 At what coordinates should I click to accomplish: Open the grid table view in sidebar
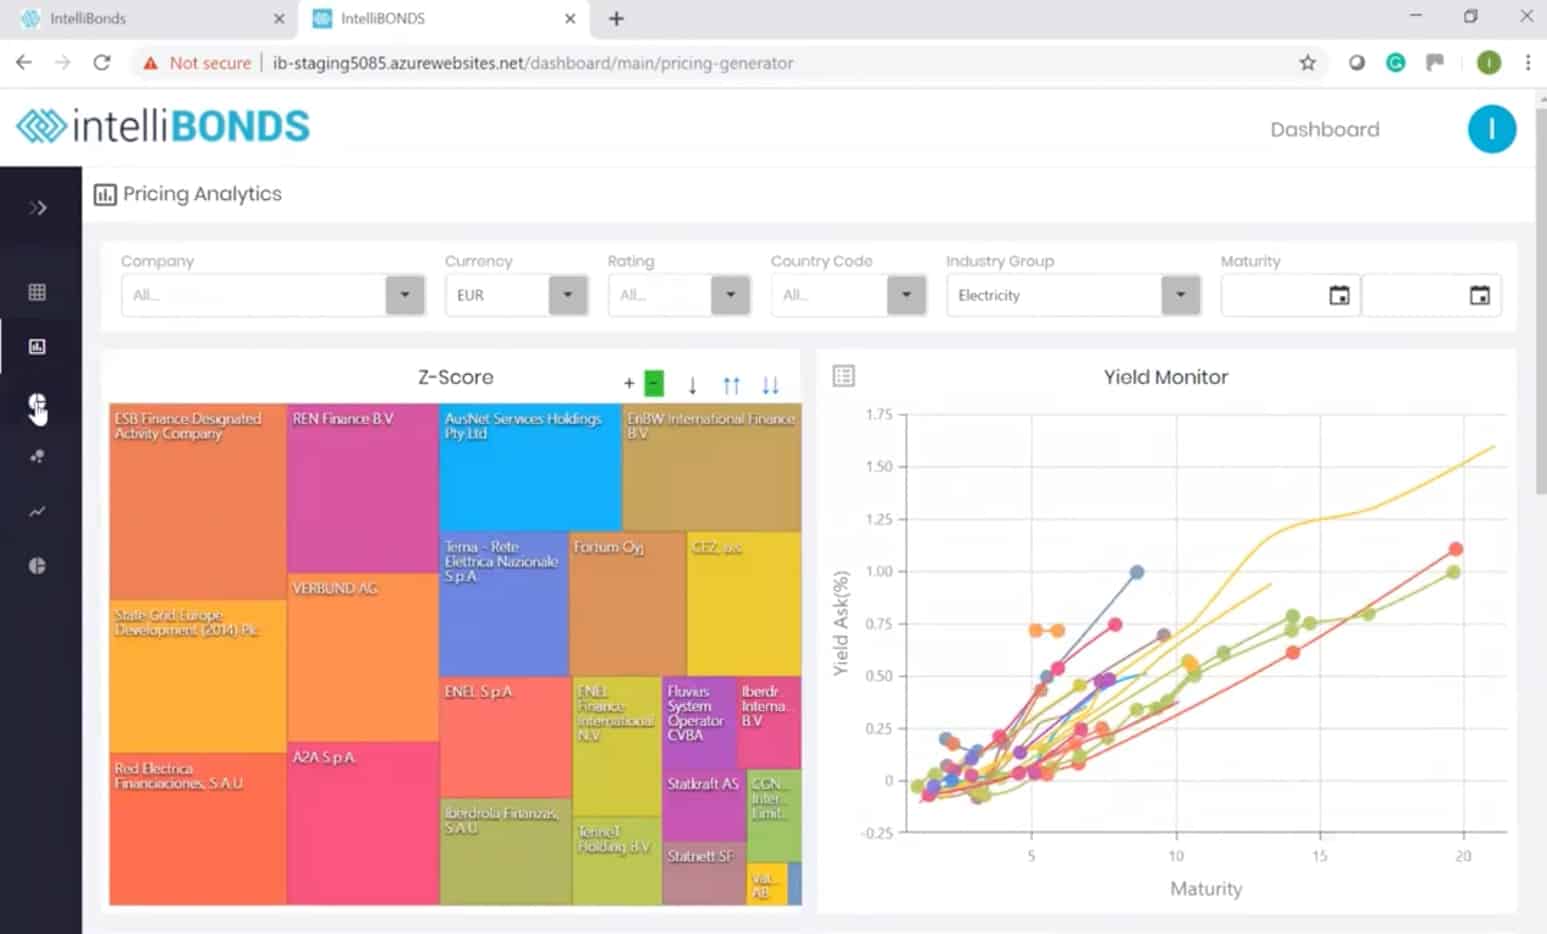coord(37,292)
